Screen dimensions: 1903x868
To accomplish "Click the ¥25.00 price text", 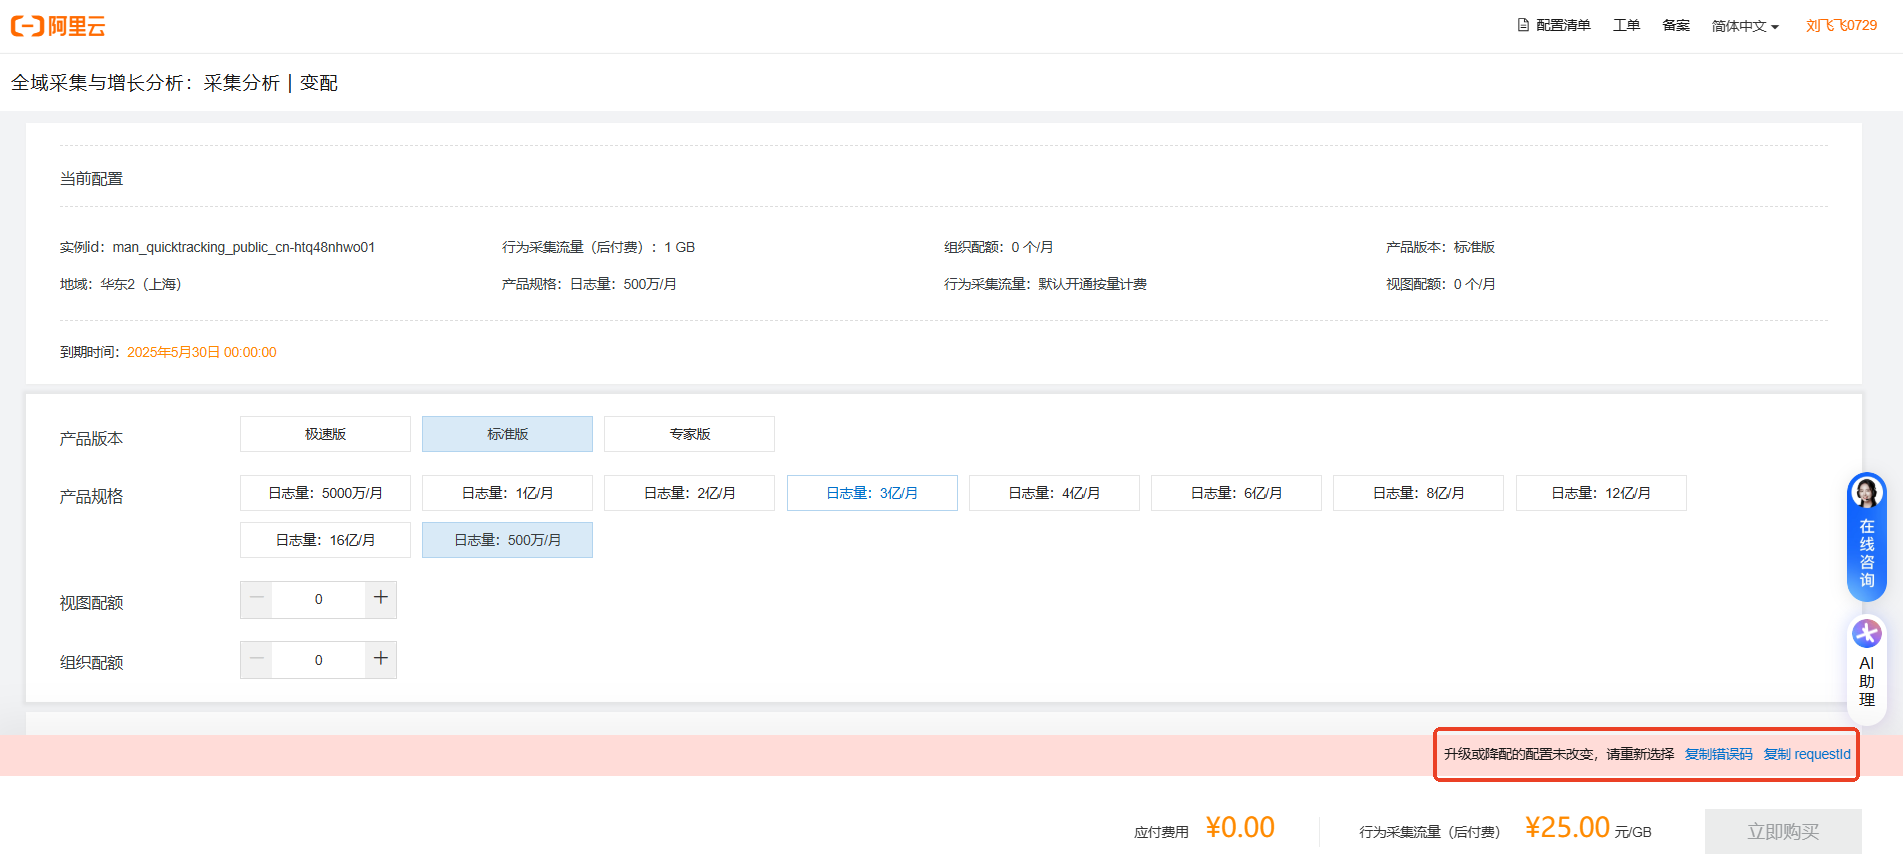I will click(x=1567, y=828).
